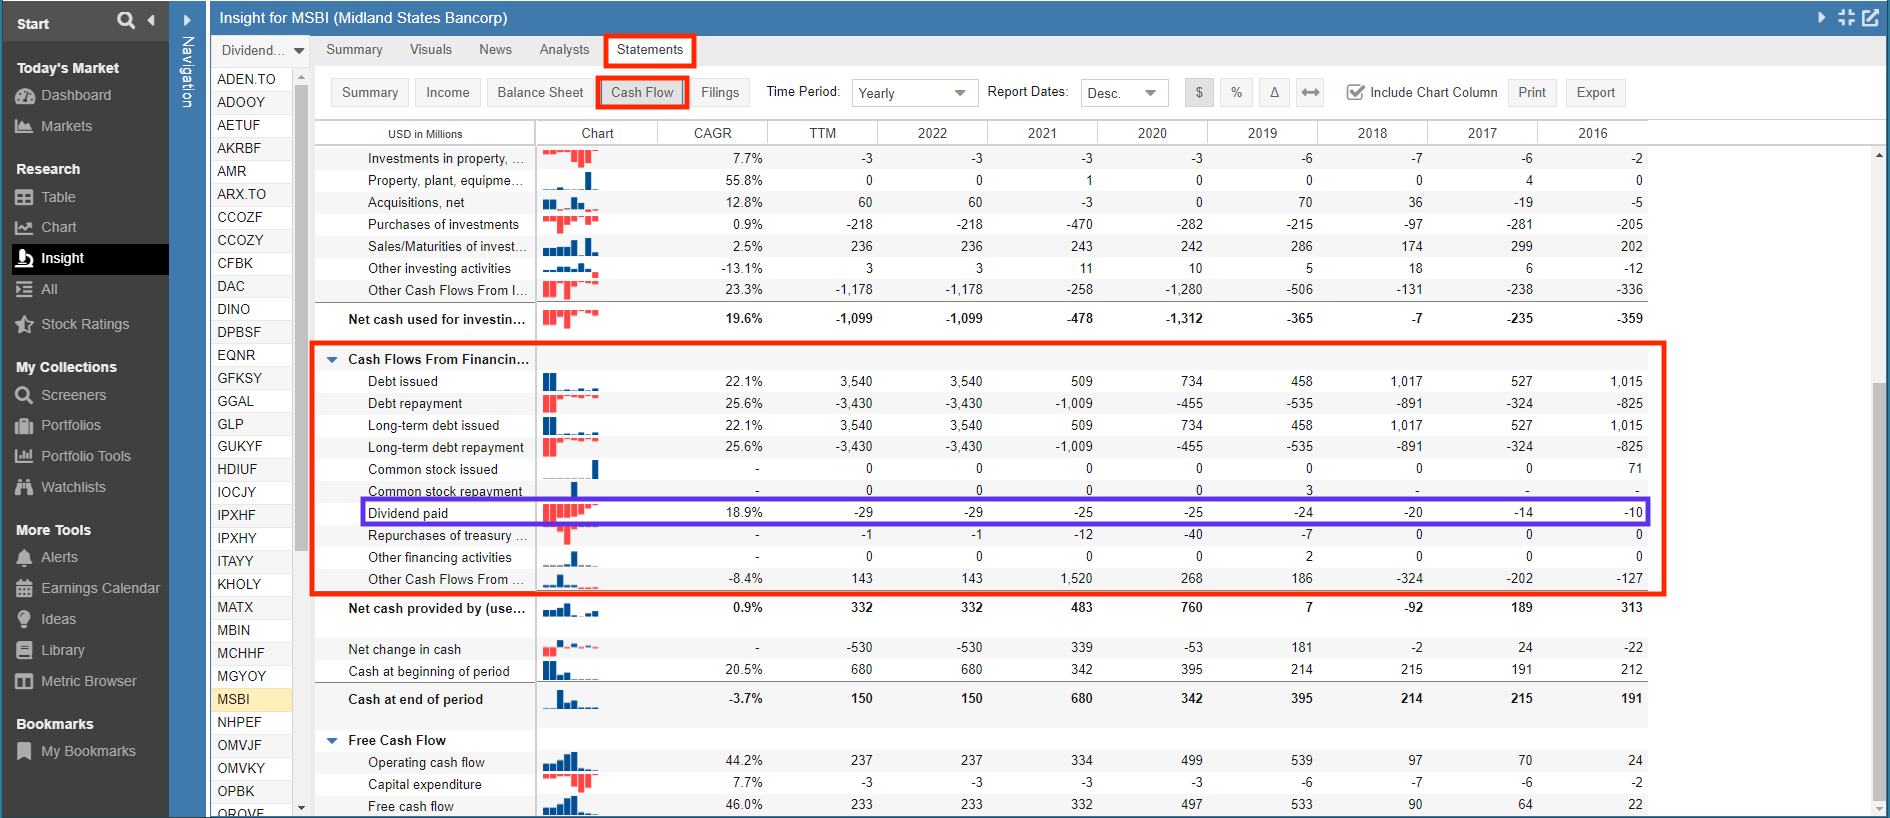Viewport: 1890px width, 818px height.
Task: Toggle Include Chart Column checkbox
Action: pyautogui.click(x=1355, y=92)
